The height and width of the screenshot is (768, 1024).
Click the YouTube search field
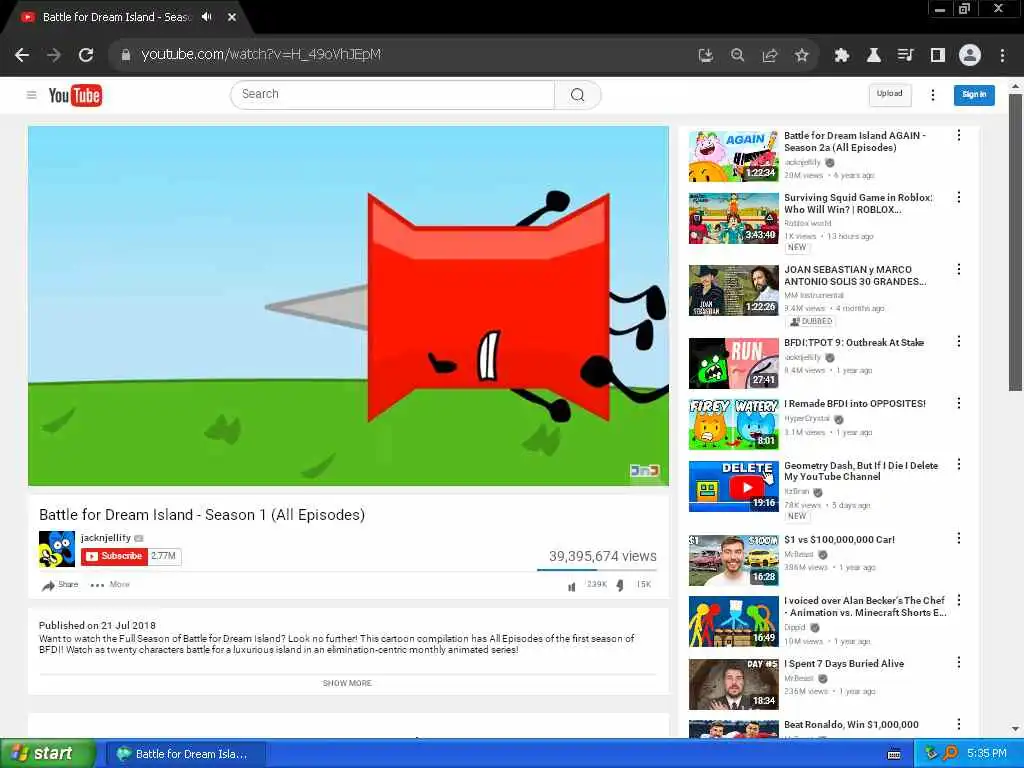pyautogui.click(x=392, y=95)
